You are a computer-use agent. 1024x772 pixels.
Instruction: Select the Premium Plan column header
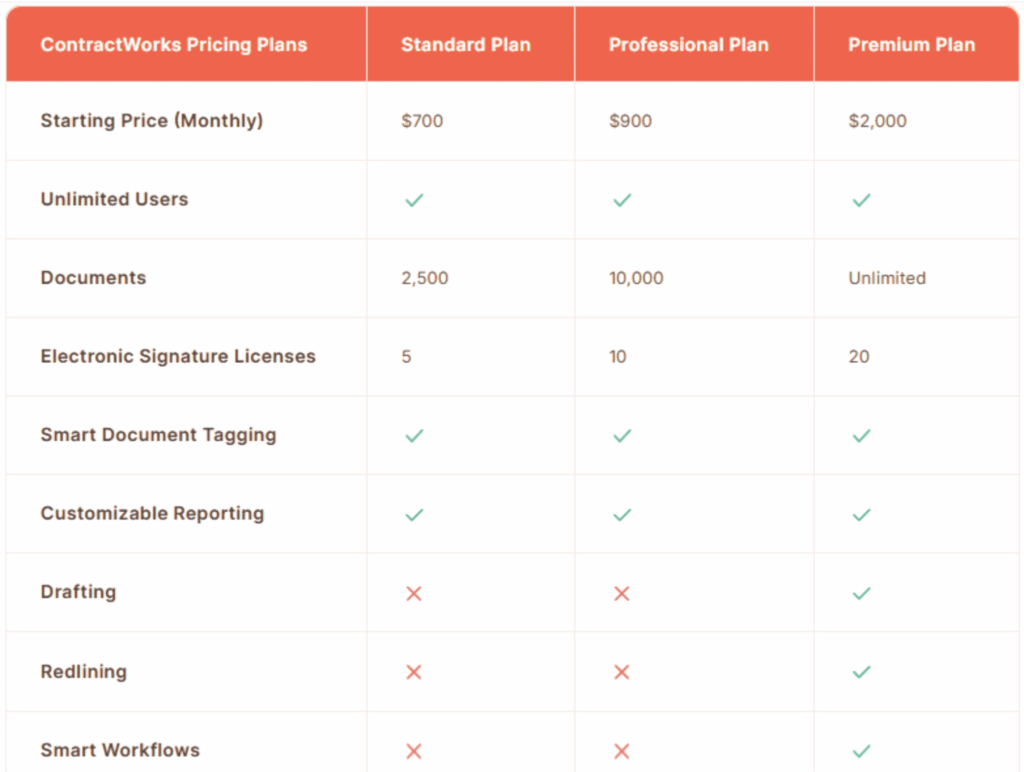coord(911,44)
